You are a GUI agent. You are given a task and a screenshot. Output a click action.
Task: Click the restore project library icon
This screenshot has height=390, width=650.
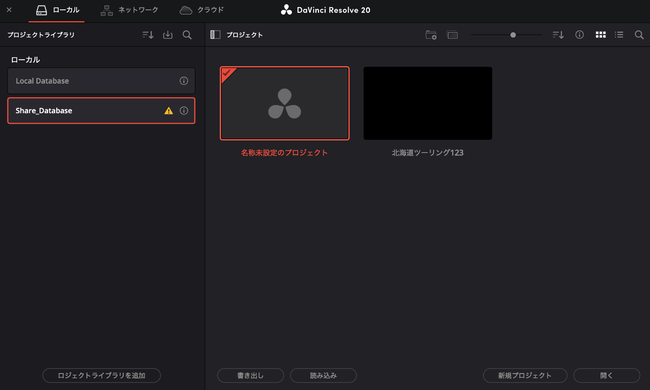point(167,35)
